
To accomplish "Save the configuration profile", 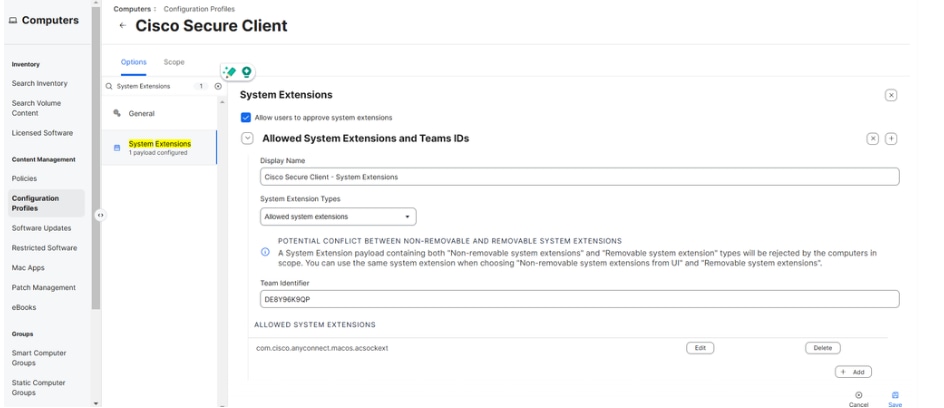I will tap(894, 394).
